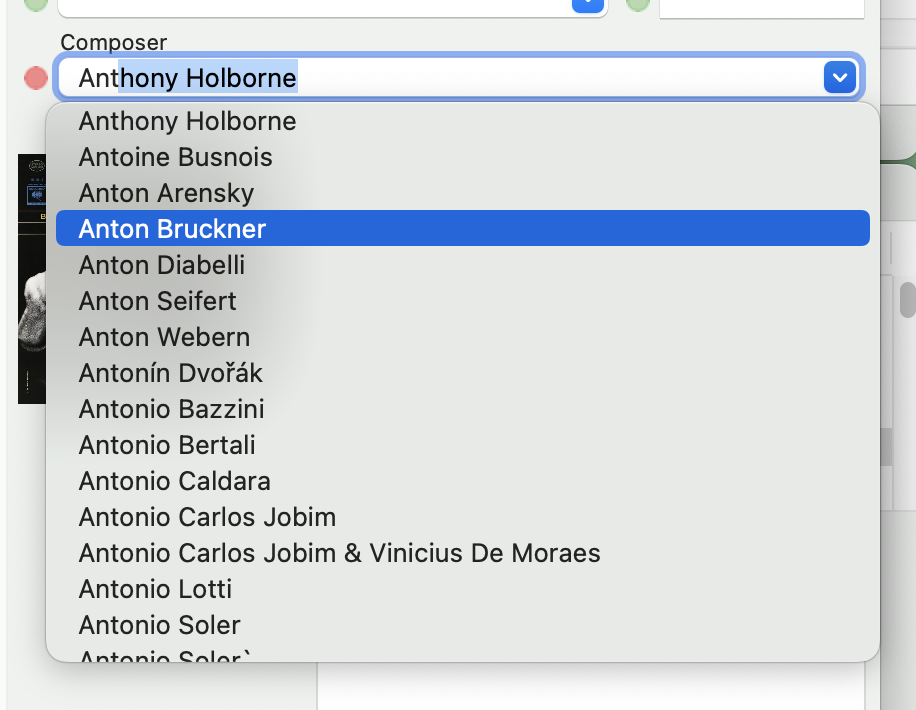Pick Antonio Bertali from the list
The image size is (916, 710).
[167, 445]
